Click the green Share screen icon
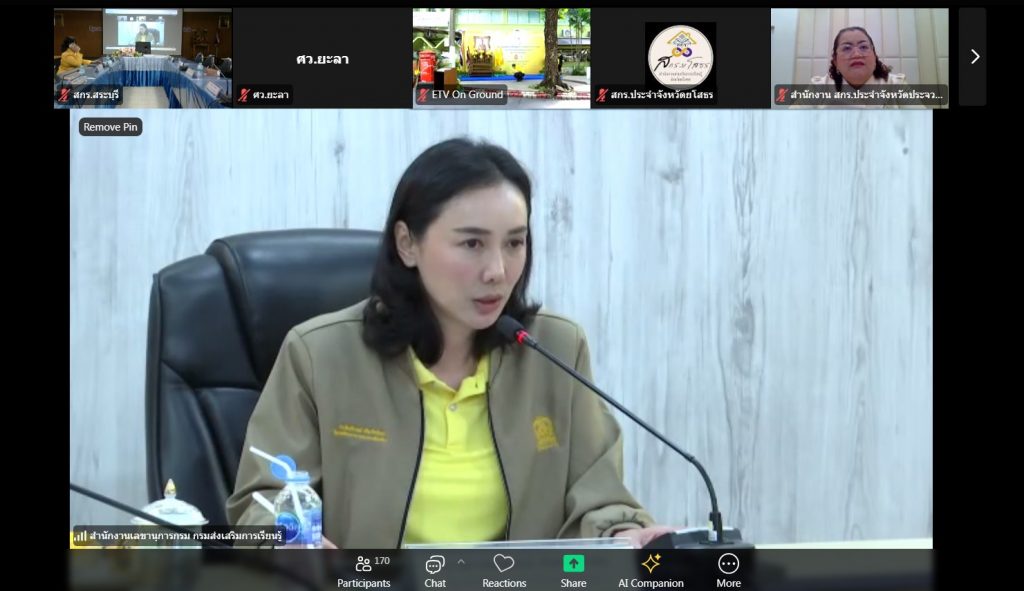 tap(573, 564)
